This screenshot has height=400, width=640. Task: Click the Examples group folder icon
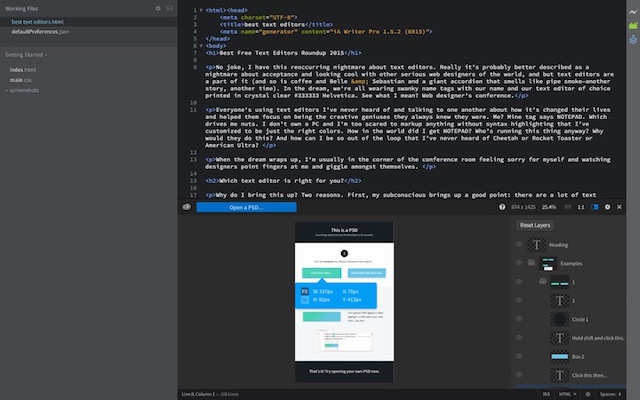coord(531,263)
